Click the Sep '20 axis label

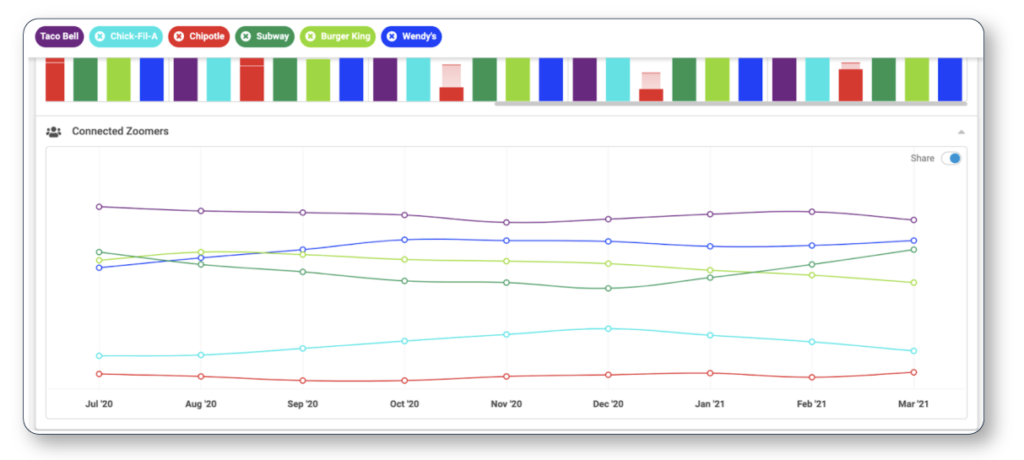click(x=303, y=404)
